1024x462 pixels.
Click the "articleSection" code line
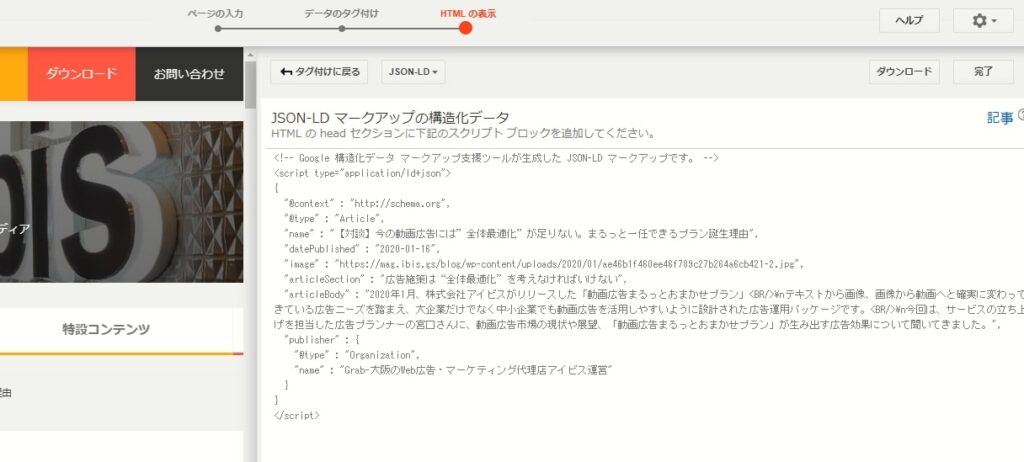point(455,279)
